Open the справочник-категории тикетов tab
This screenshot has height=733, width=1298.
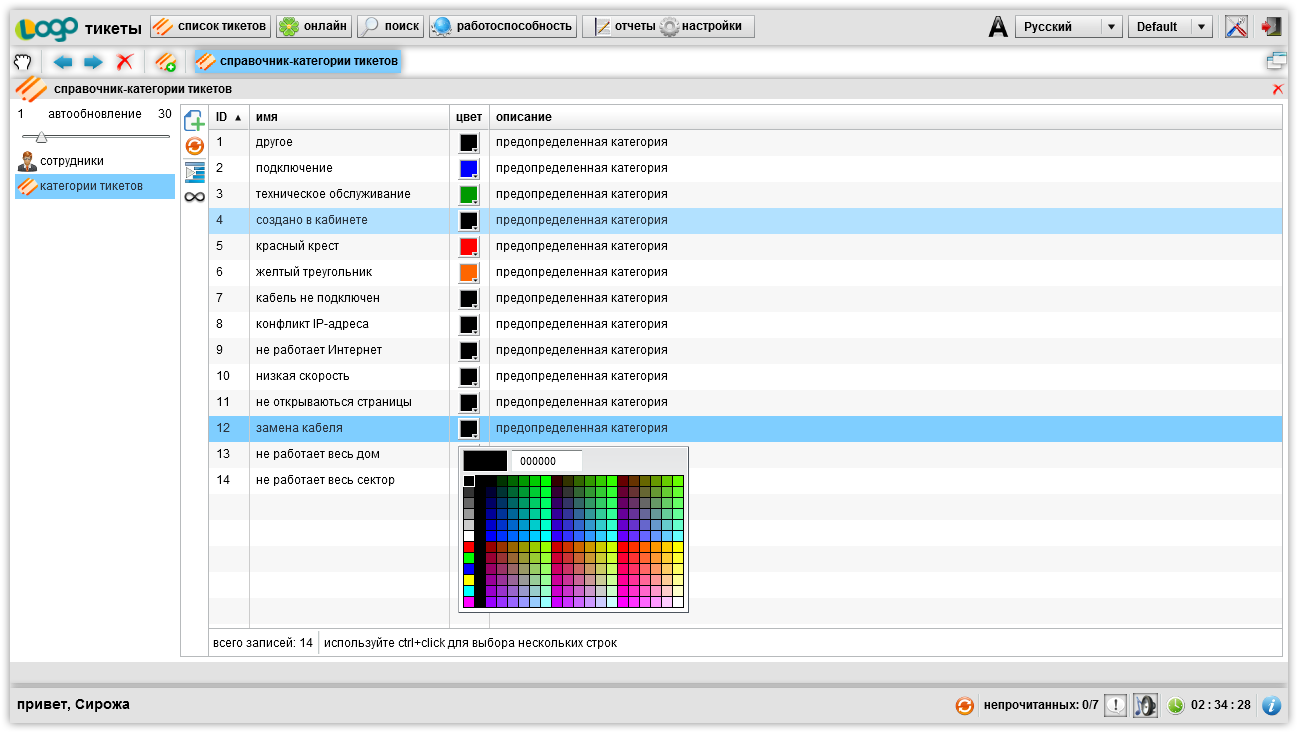pos(298,62)
